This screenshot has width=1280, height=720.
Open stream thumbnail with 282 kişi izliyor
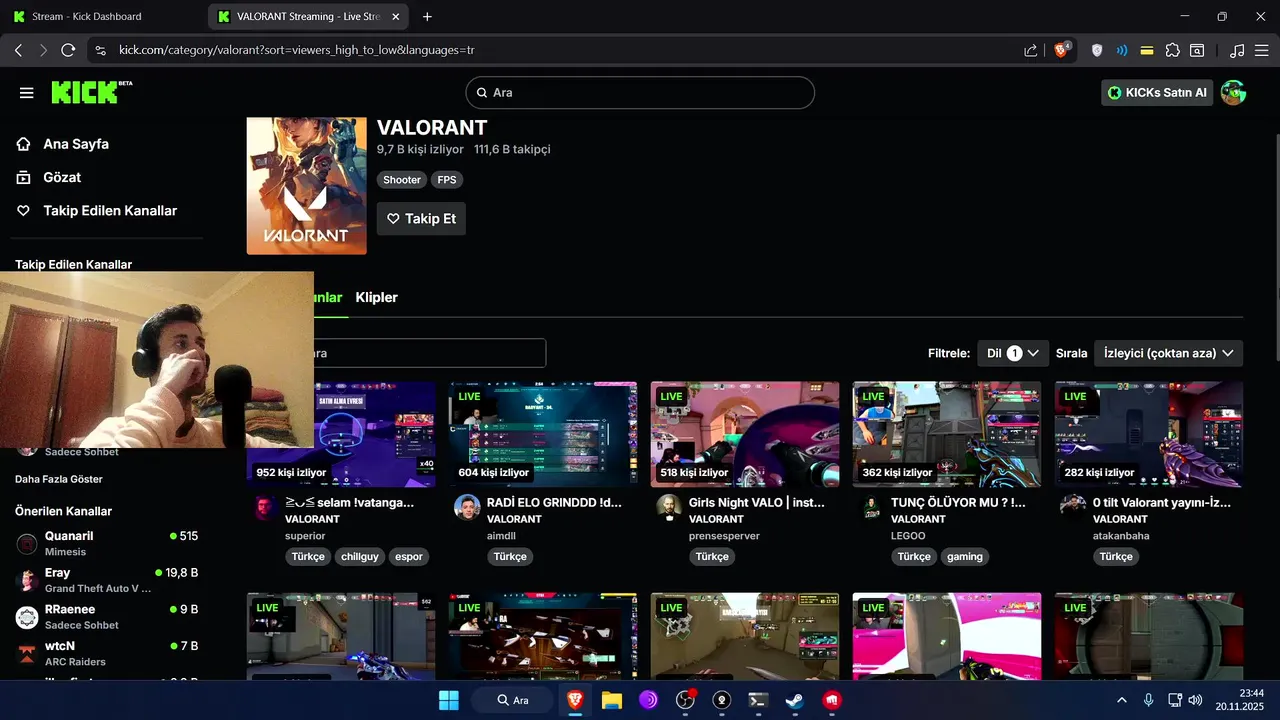click(x=1149, y=434)
